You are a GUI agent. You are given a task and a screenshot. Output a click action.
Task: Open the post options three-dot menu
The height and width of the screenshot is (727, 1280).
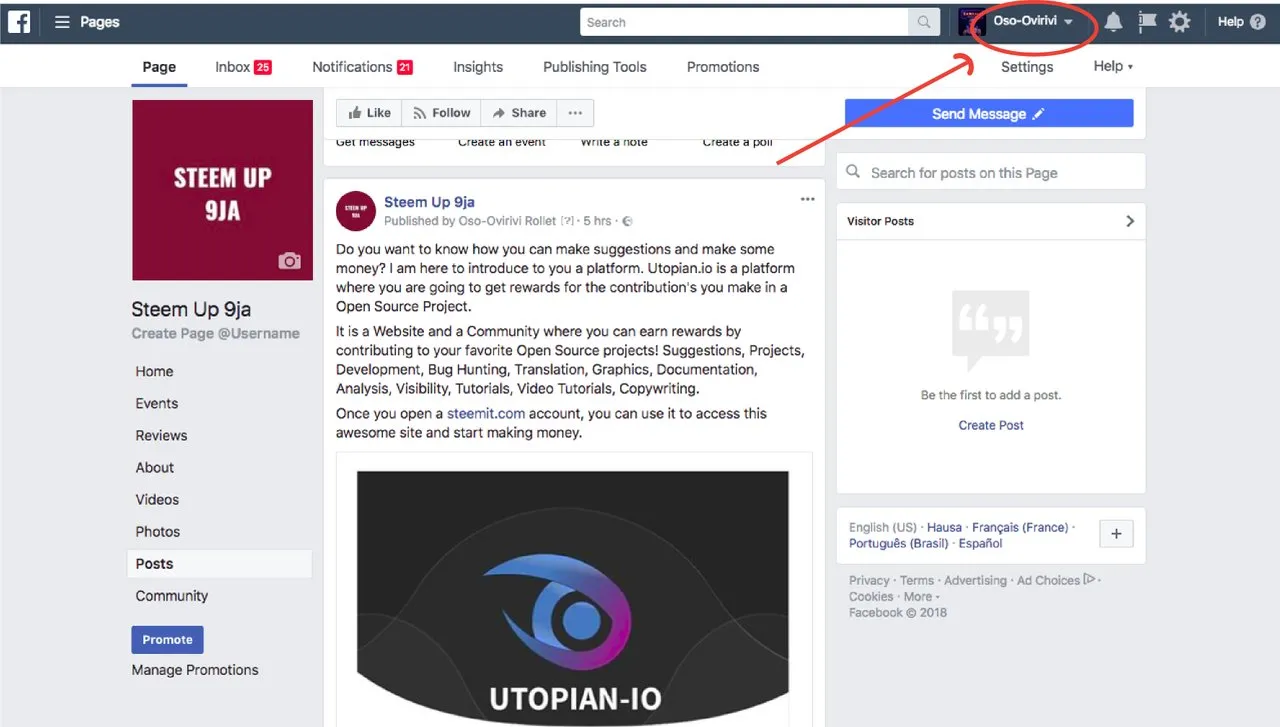coord(807,199)
